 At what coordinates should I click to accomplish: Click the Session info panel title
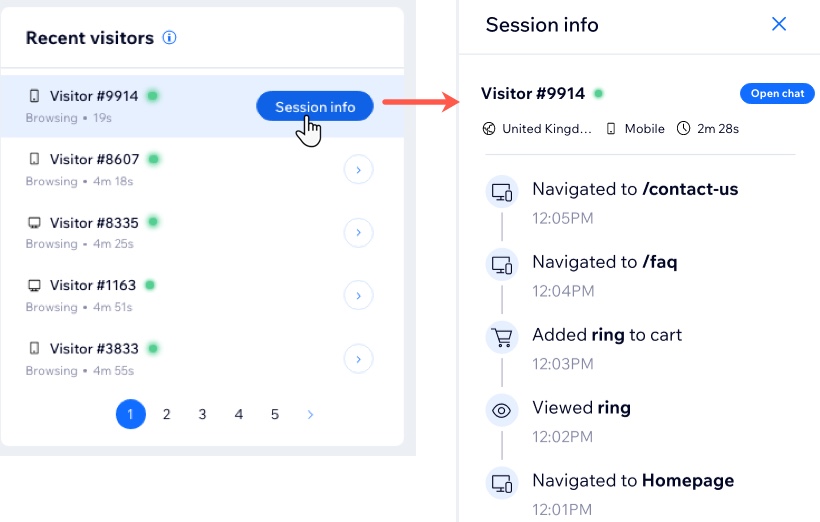point(542,25)
